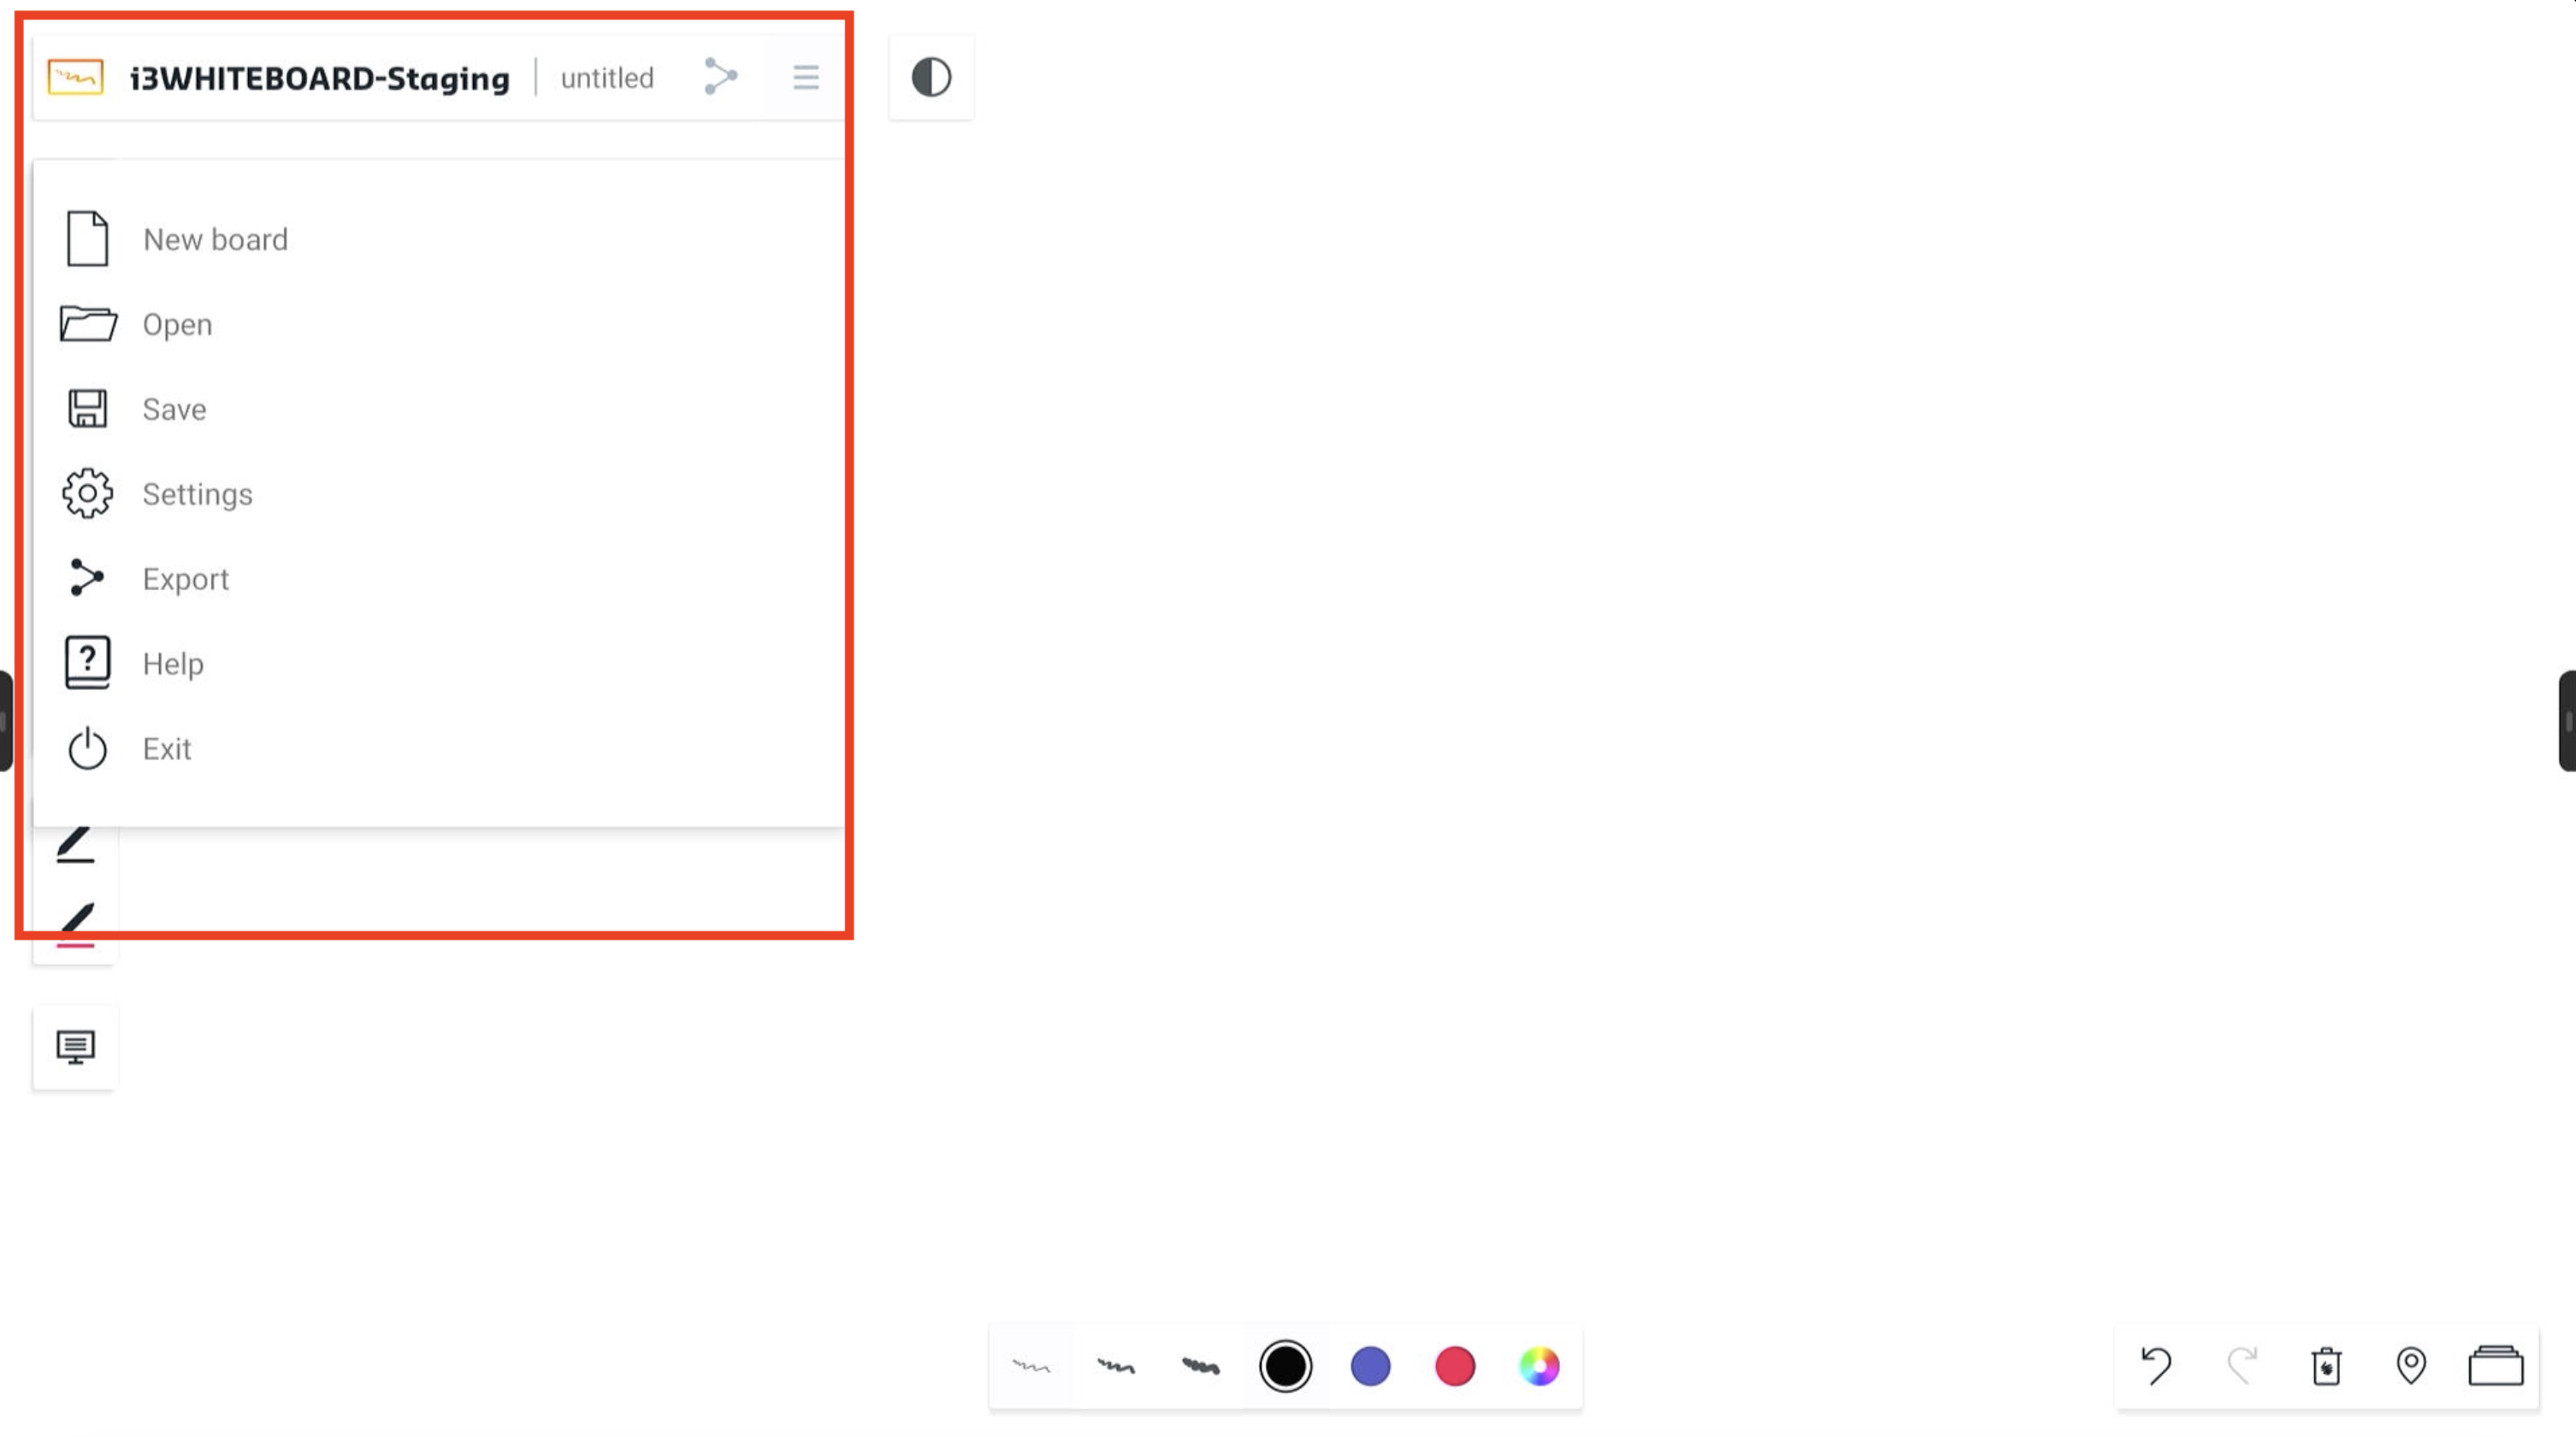Click the location/pin marker icon

pyautogui.click(x=2410, y=1364)
